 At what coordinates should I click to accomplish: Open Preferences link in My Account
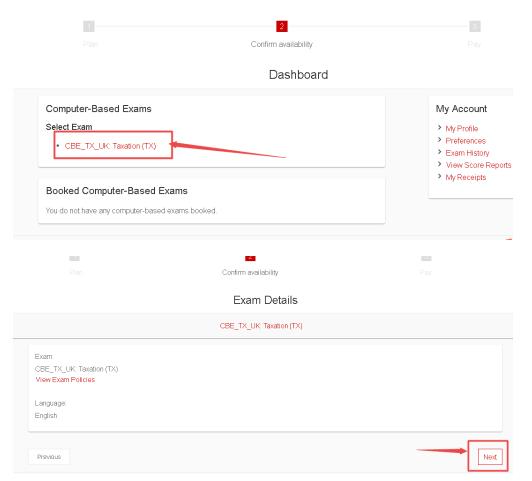[466, 141]
